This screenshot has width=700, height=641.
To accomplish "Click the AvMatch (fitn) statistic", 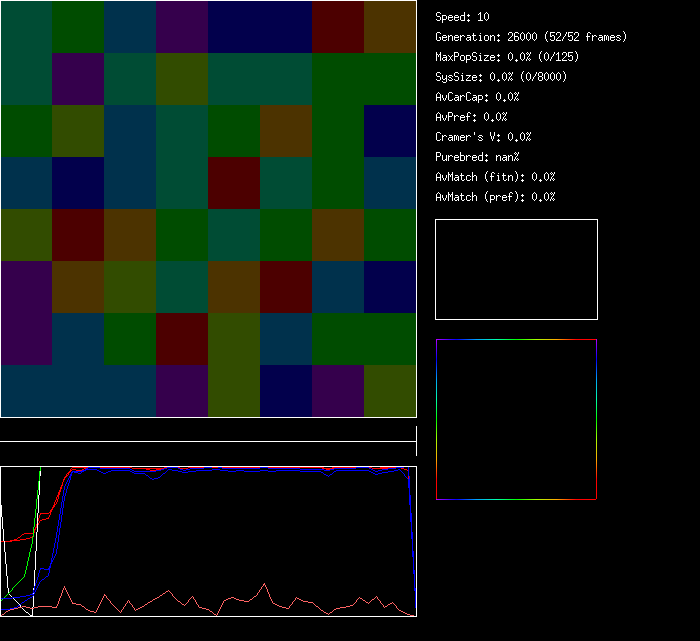I will click(x=495, y=177).
